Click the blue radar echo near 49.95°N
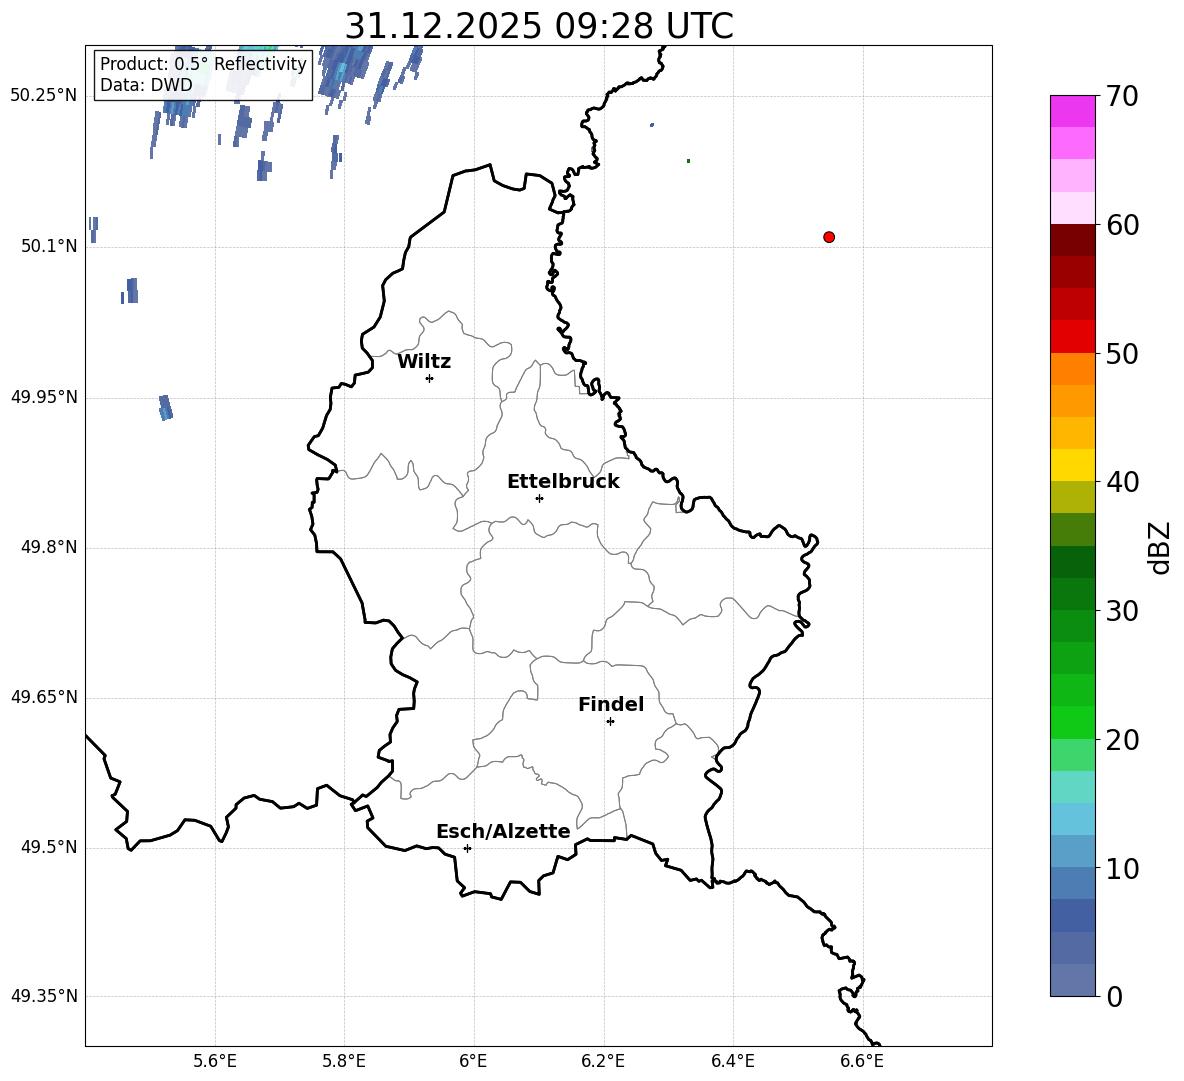 click(166, 408)
